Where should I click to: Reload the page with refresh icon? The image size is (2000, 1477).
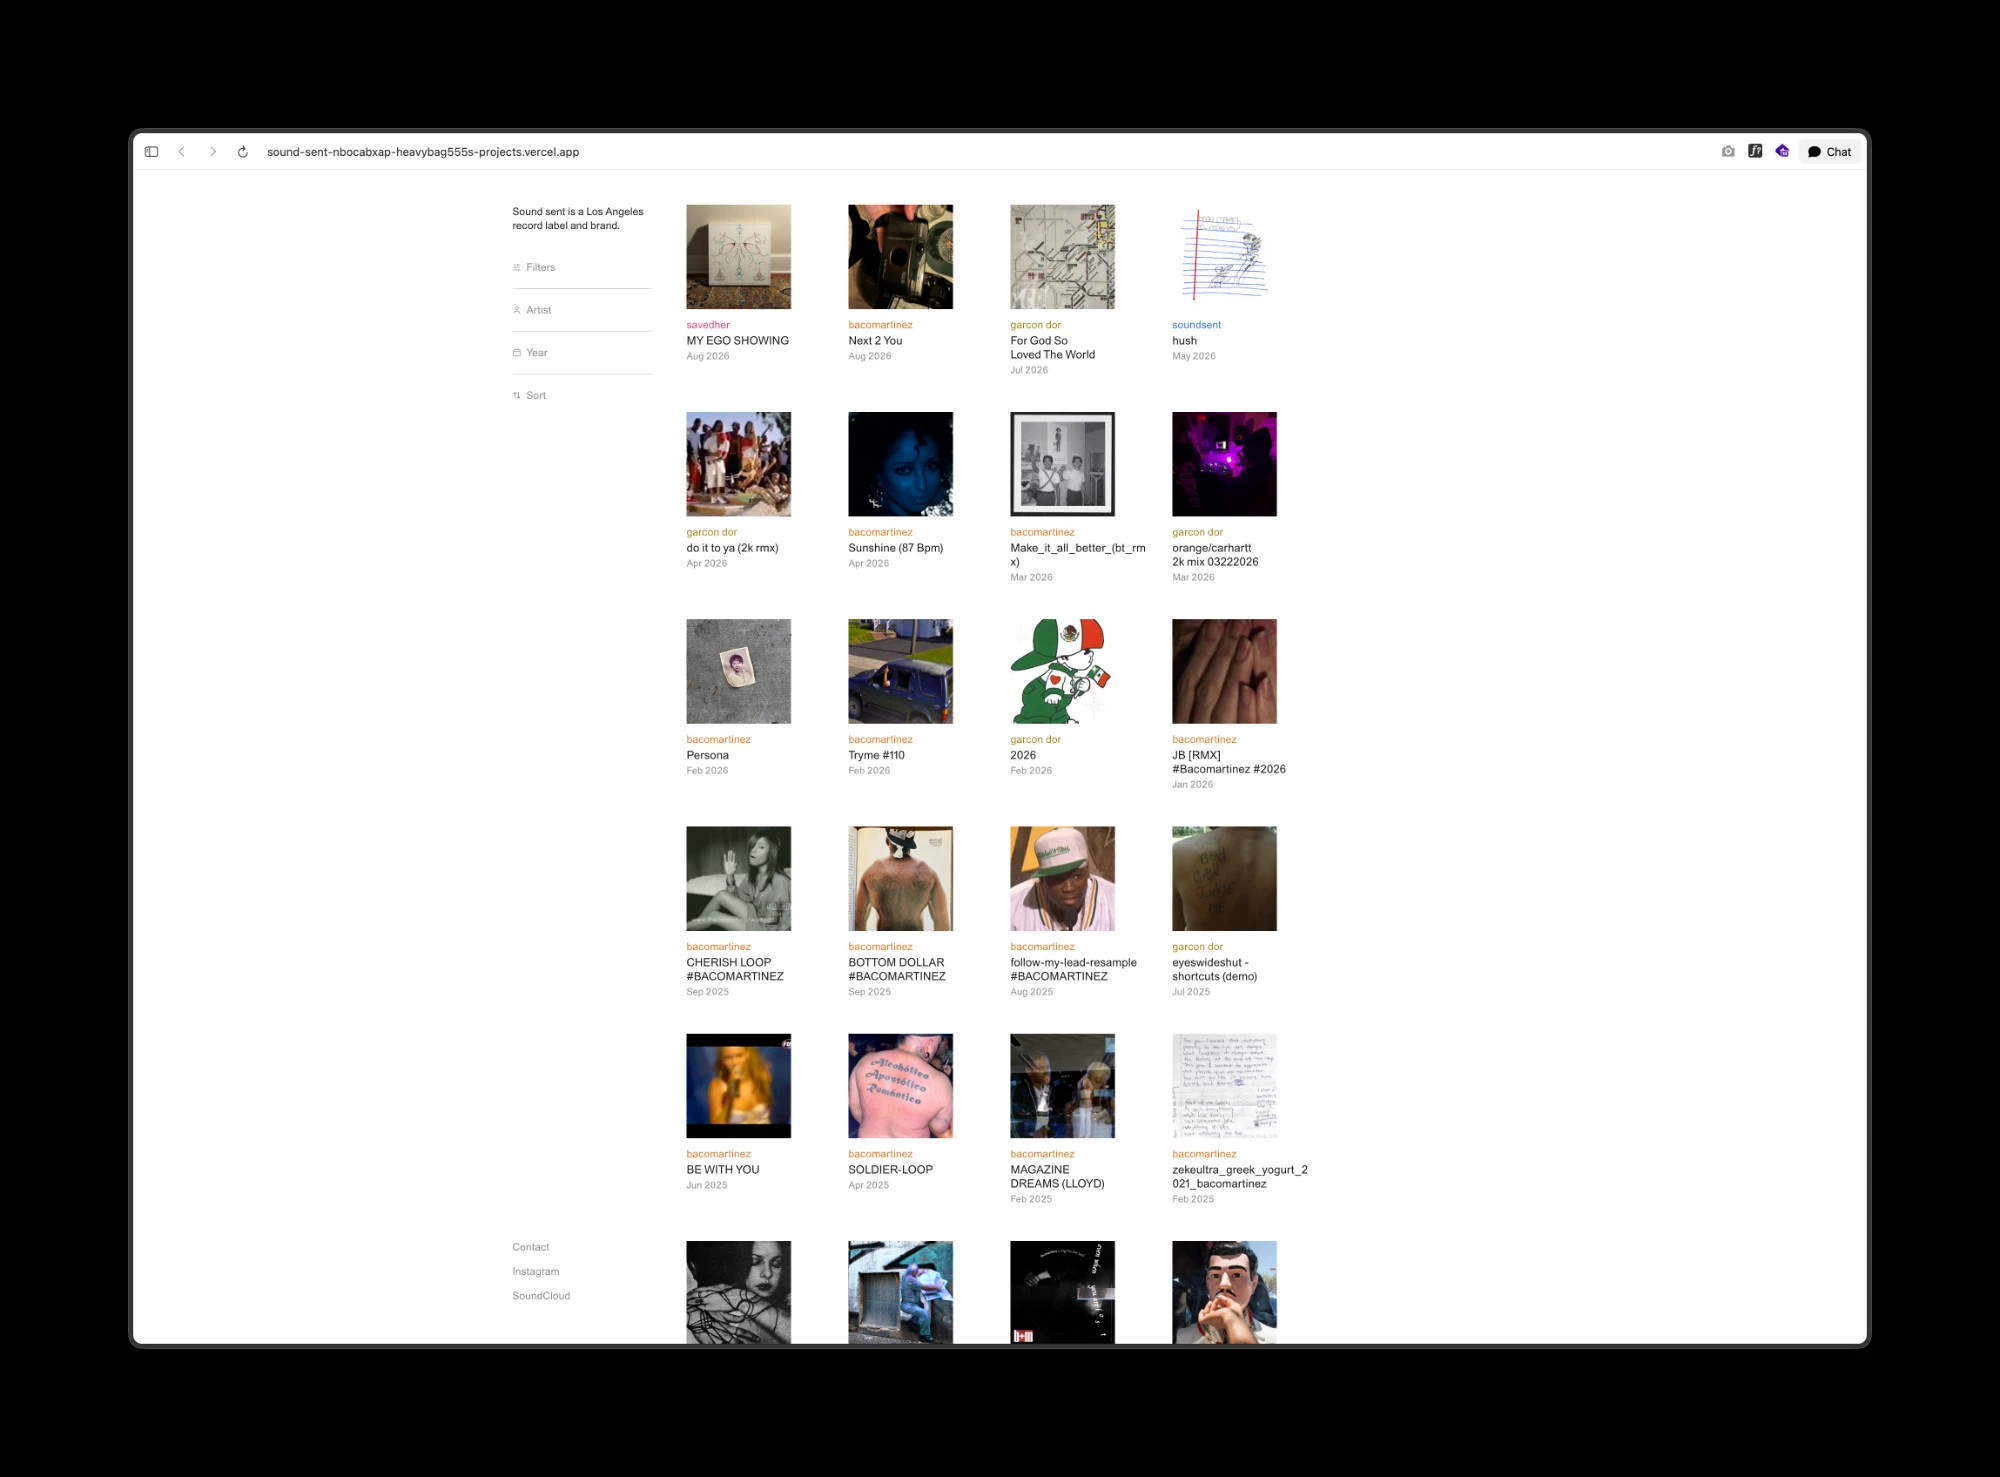tap(242, 152)
